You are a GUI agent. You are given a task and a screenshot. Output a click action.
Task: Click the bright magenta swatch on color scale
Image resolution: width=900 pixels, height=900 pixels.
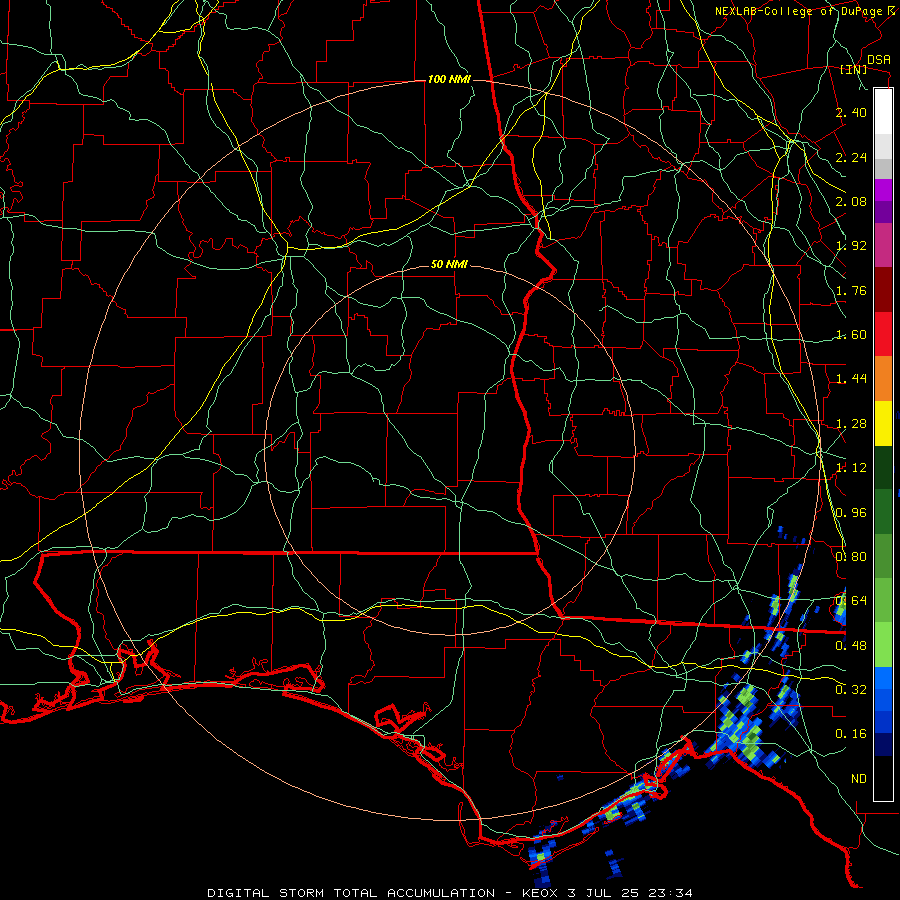click(883, 190)
